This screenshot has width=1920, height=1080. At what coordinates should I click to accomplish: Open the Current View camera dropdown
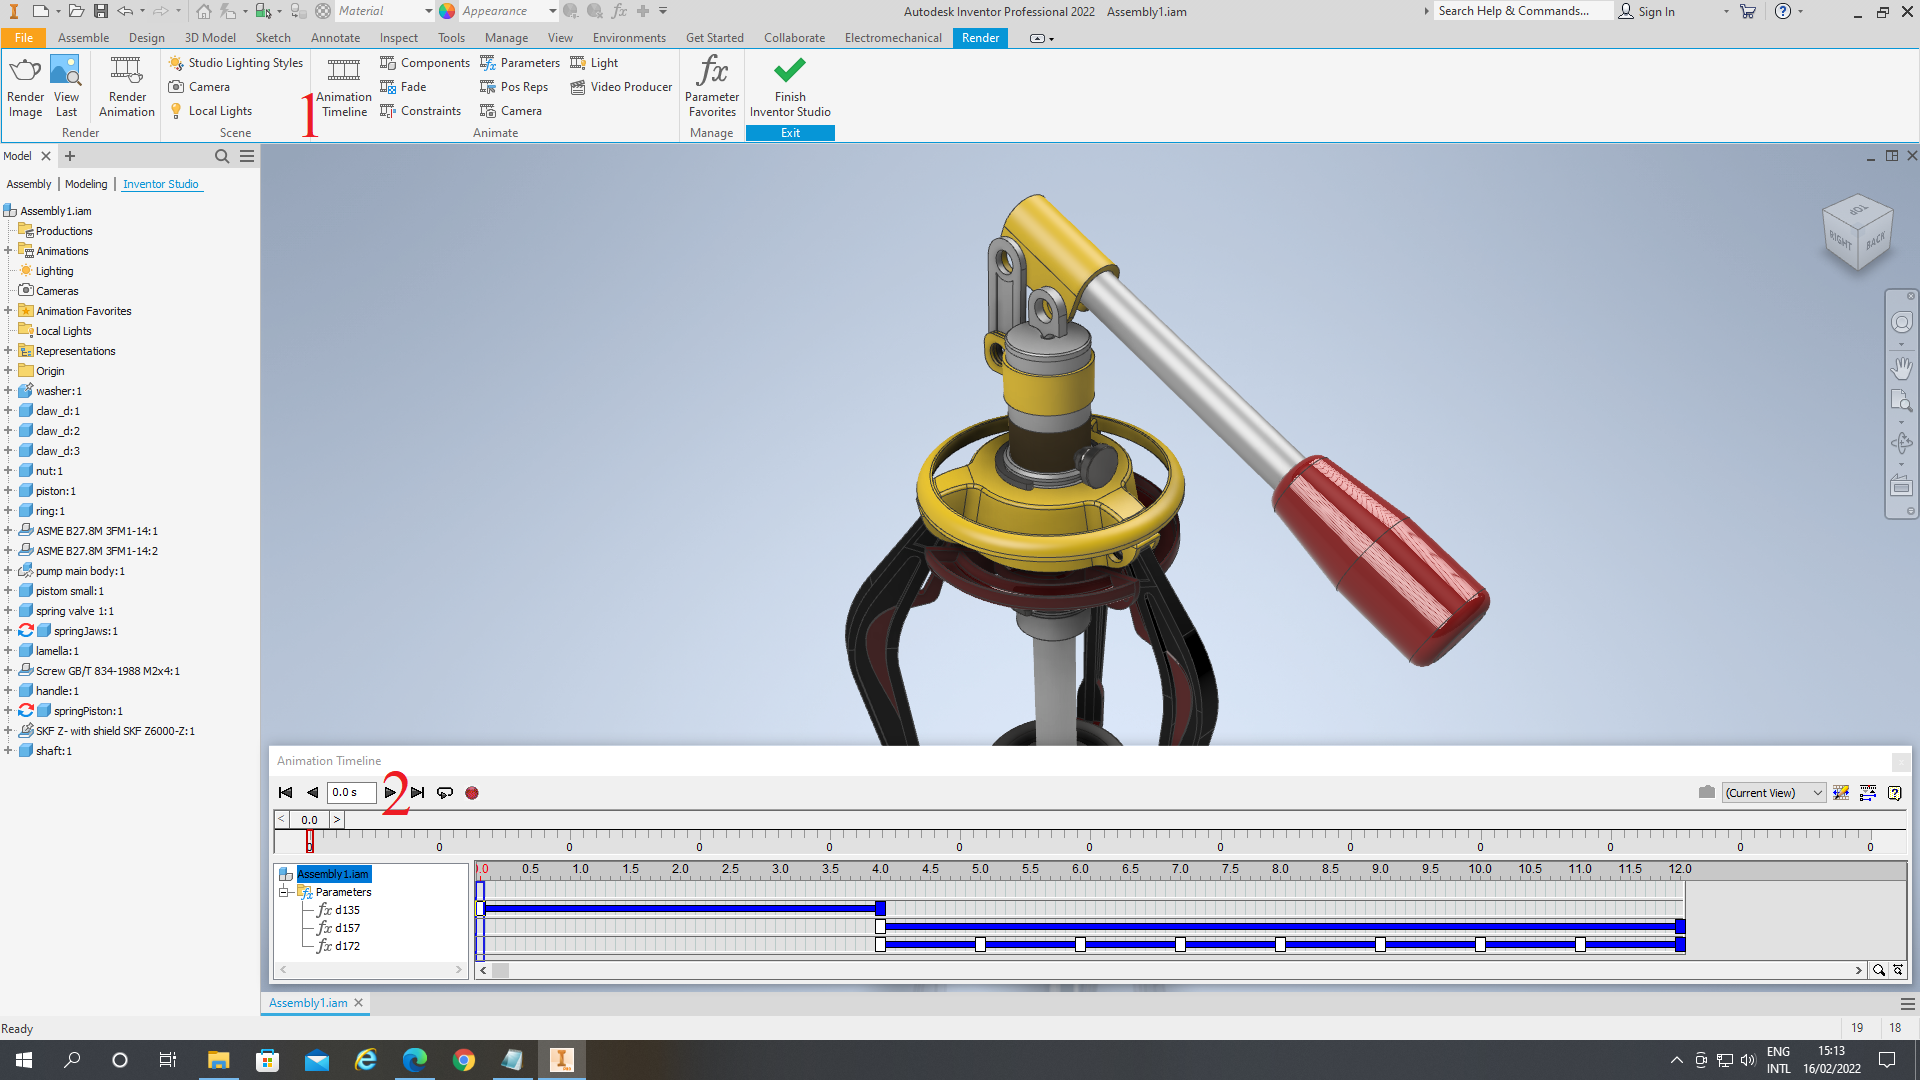1817,793
